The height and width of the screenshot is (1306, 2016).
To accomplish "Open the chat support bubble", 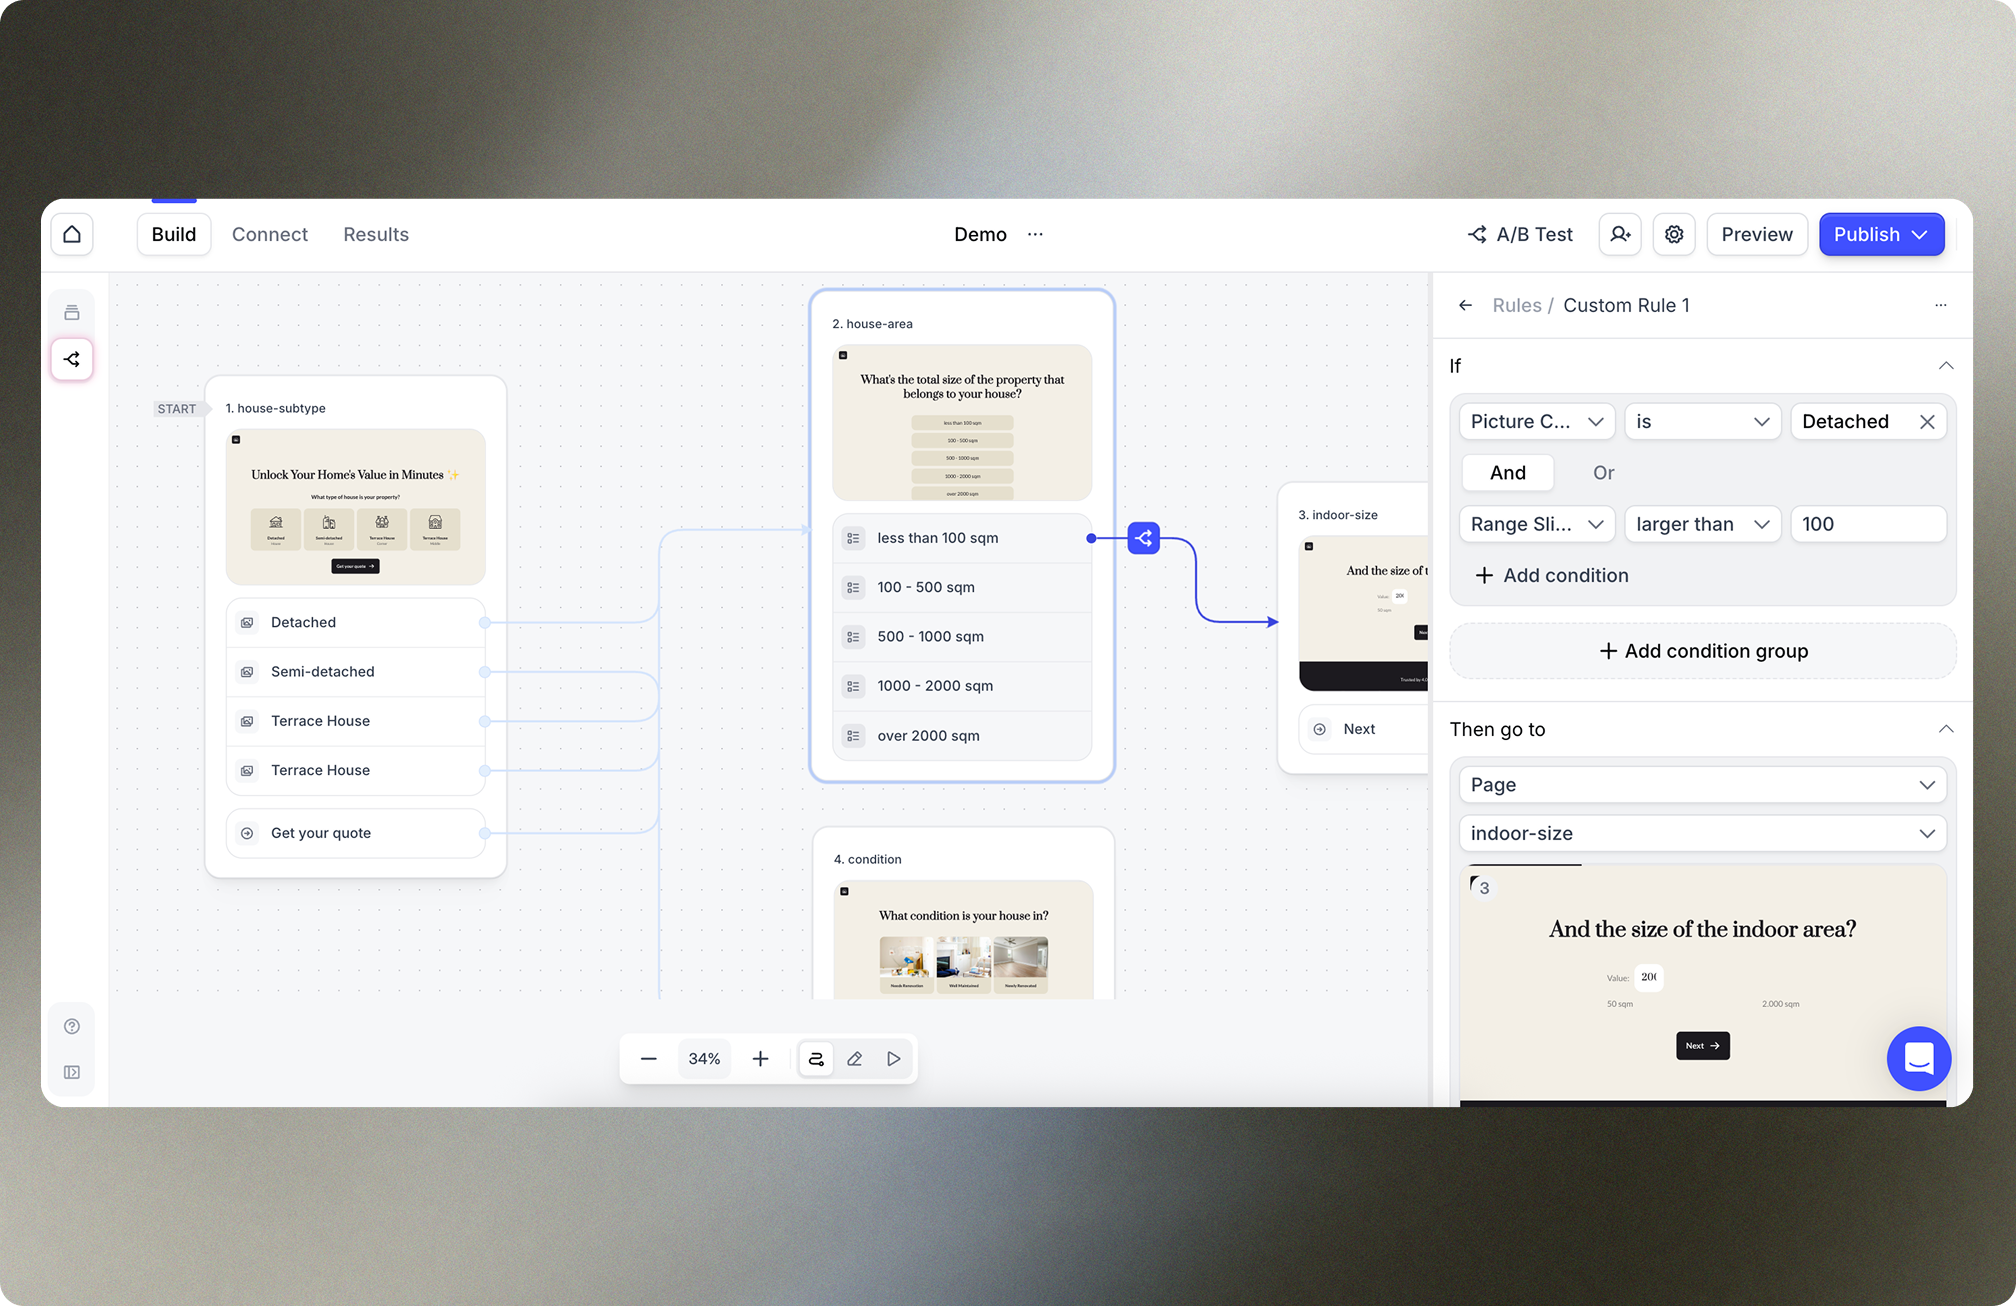I will point(1918,1058).
